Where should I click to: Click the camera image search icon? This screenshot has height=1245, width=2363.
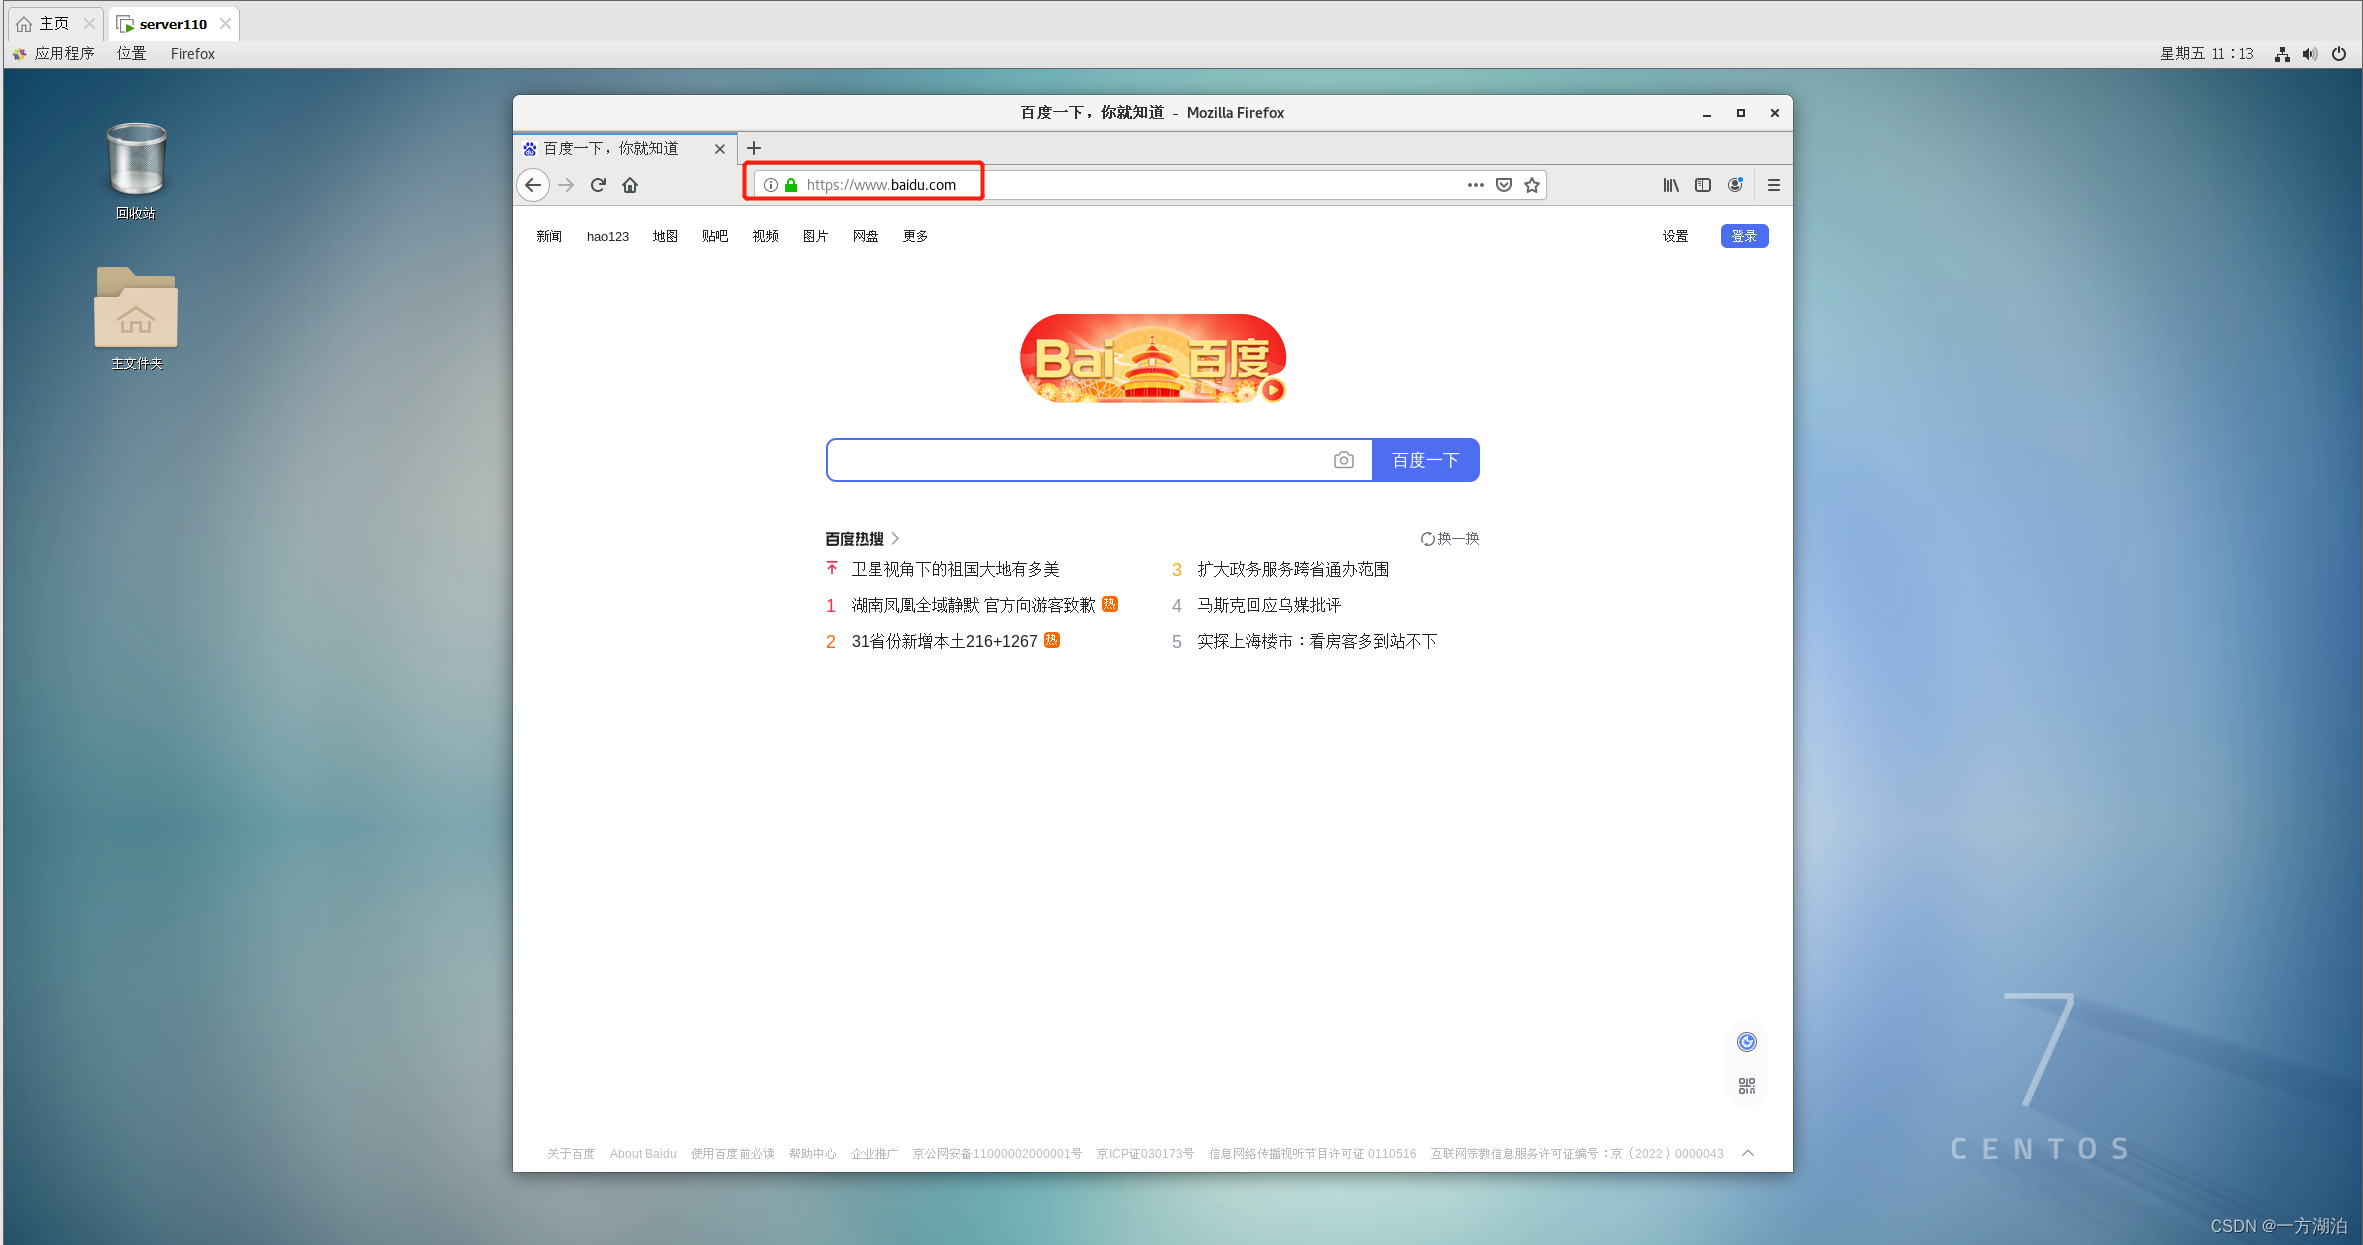[1344, 460]
